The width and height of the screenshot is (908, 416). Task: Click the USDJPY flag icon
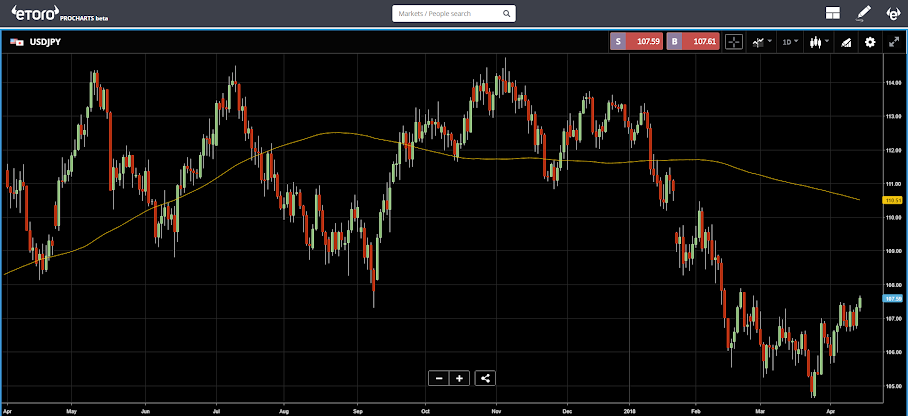click(x=16, y=42)
